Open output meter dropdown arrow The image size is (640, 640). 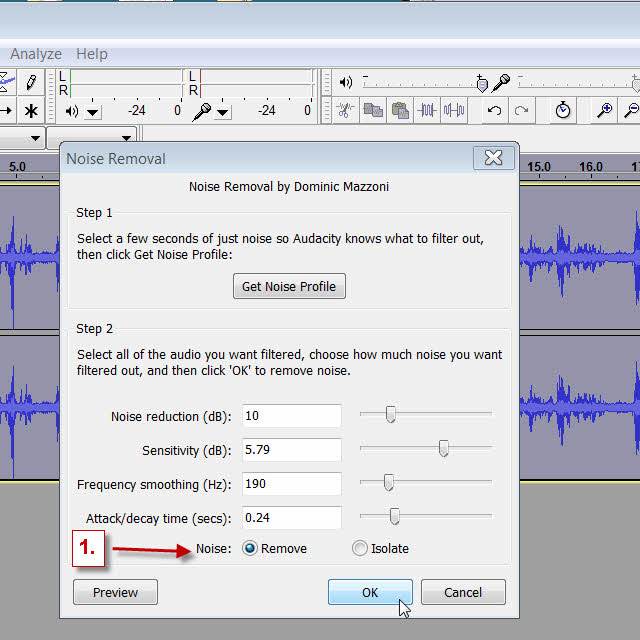click(x=93, y=112)
